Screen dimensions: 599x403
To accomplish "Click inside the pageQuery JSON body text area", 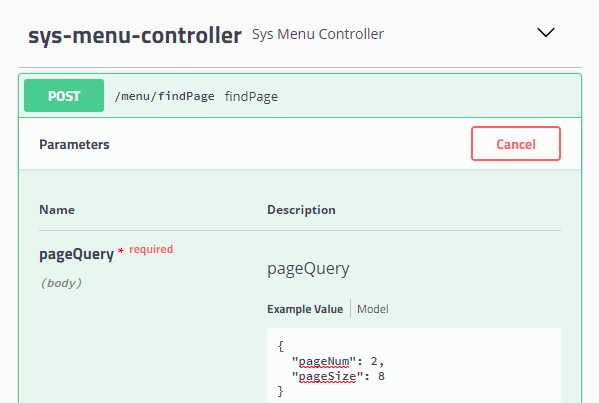I will coord(414,366).
